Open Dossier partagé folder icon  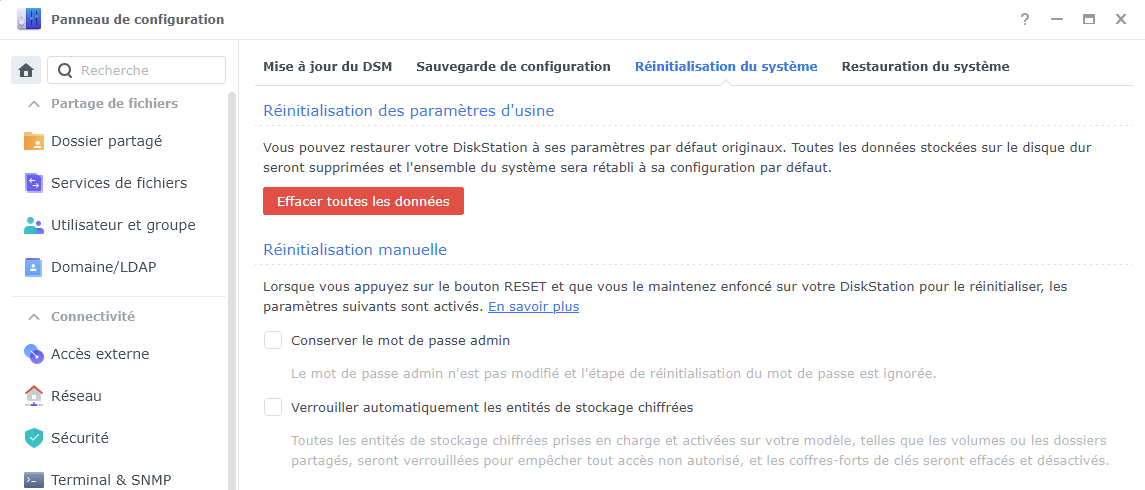click(34, 141)
